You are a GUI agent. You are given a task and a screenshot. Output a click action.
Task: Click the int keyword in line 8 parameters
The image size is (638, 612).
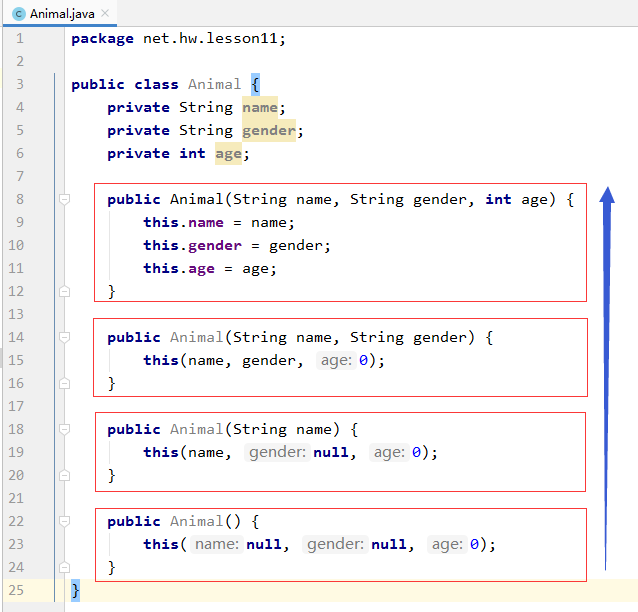498,199
